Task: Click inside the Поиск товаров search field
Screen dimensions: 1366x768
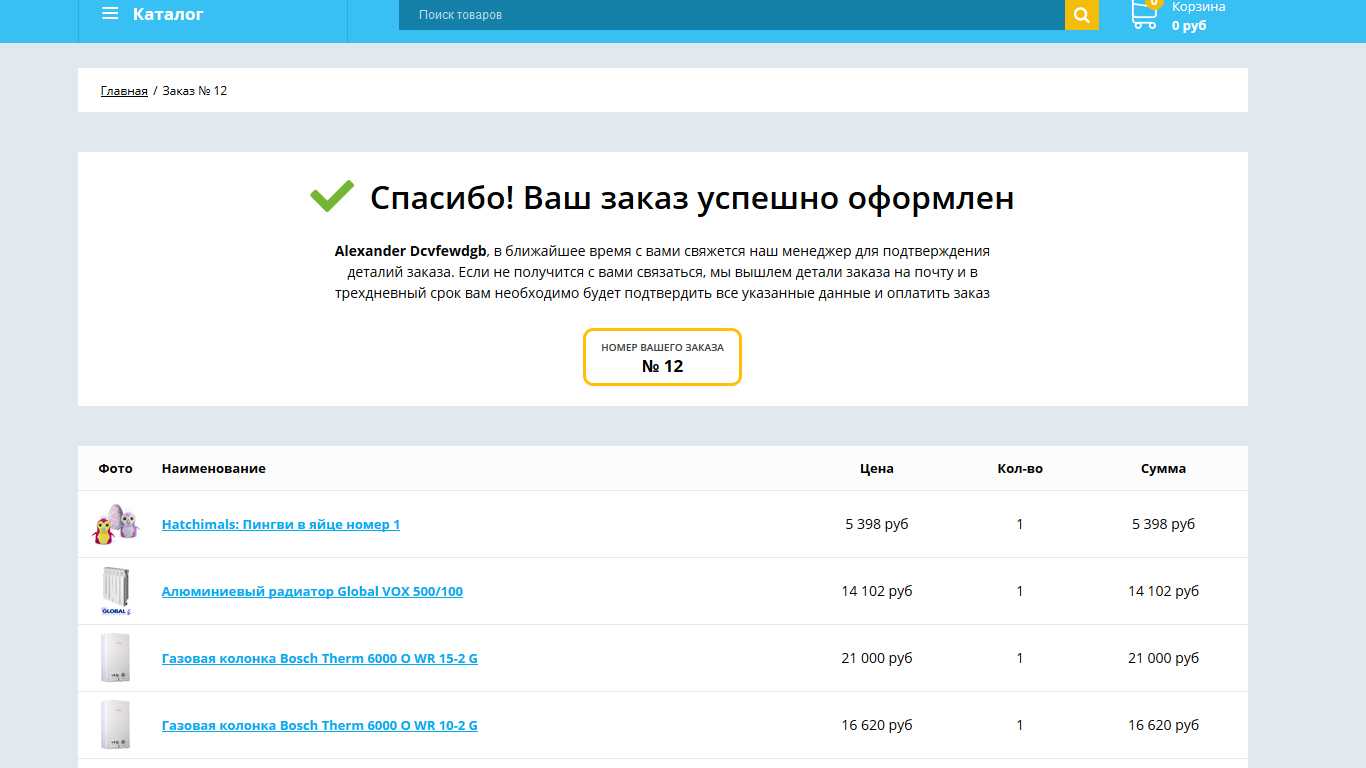Action: coord(700,15)
